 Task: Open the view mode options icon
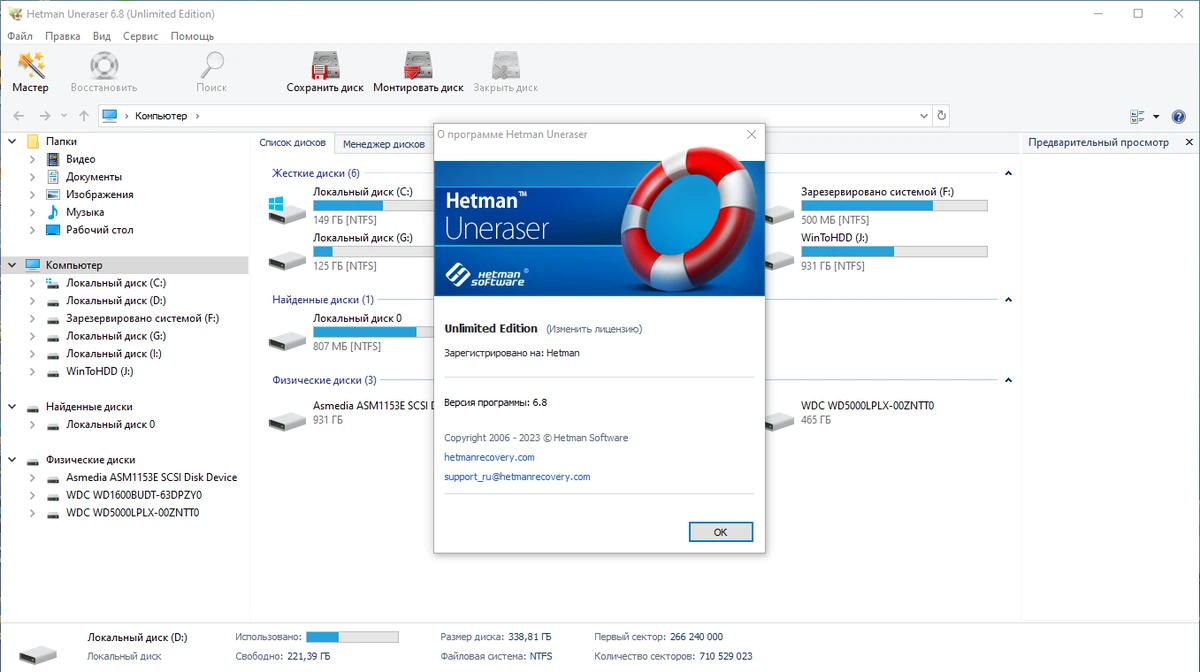pyautogui.click(x=1137, y=116)
